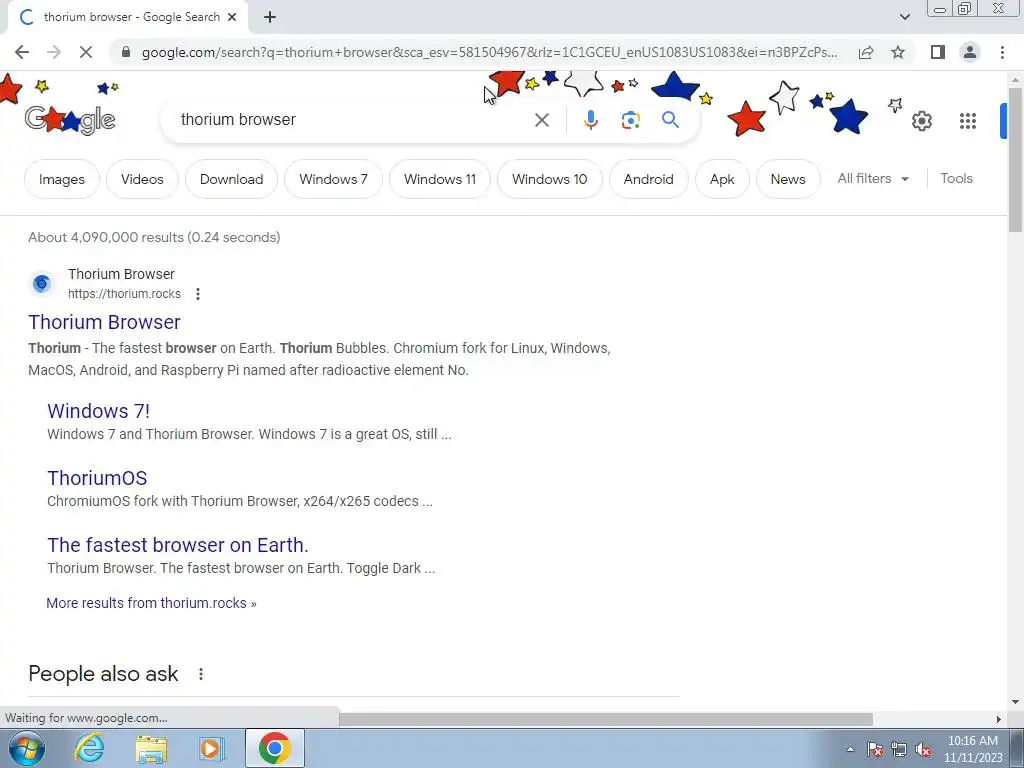Open Google quick settings gear
The width and height of the screenshot is (1024, 768).
(x=921, y=121)
